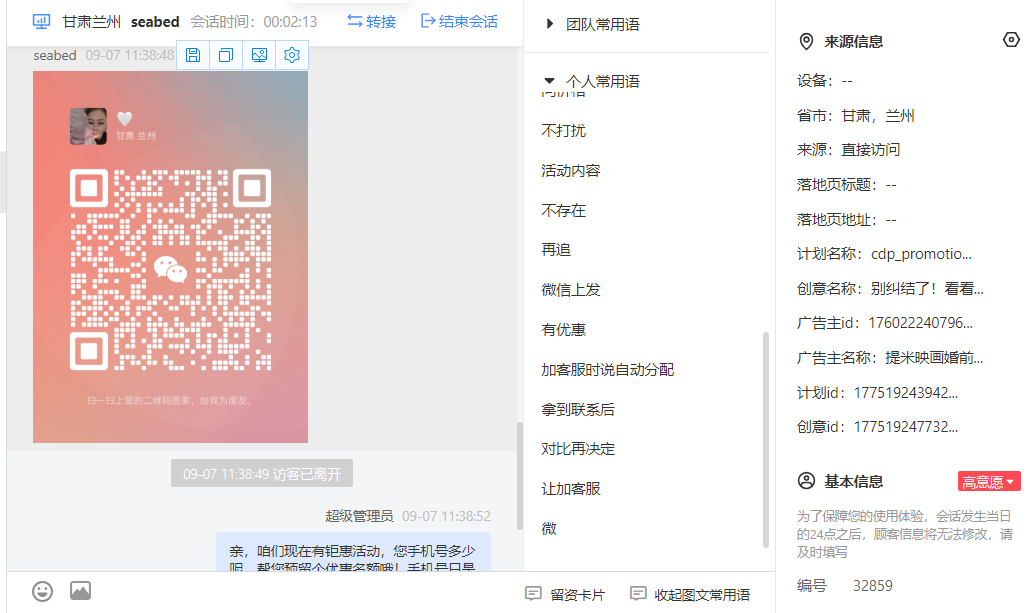
Task: Select the 让加客服 quick phrase
Action: (571, 489)
